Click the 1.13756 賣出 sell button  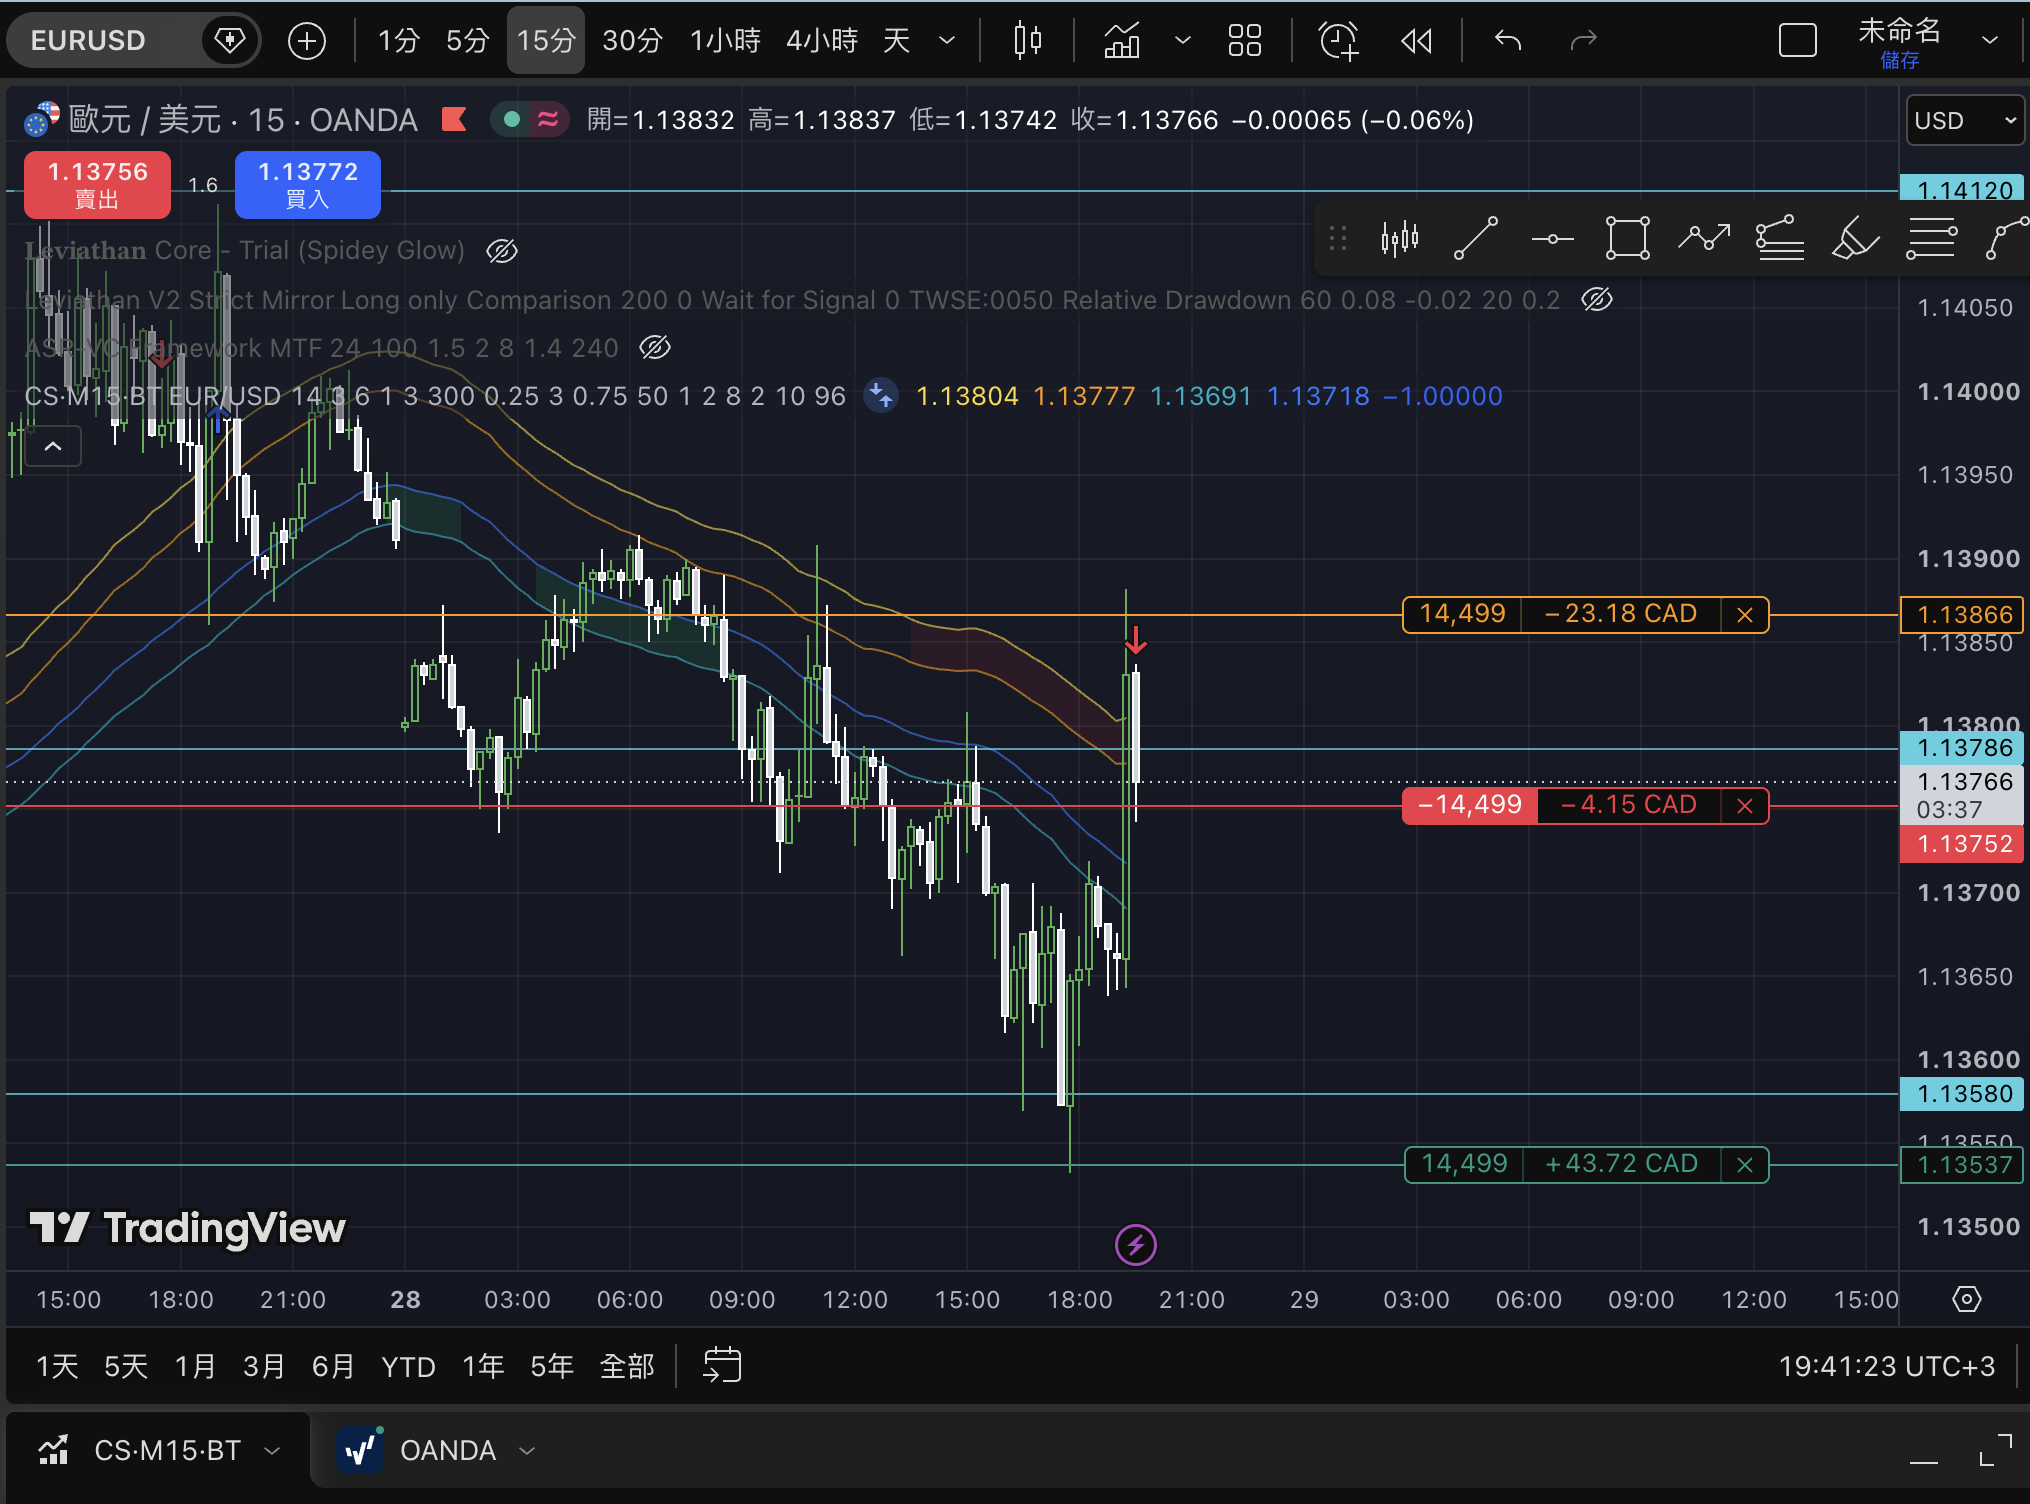click(97, 185)
